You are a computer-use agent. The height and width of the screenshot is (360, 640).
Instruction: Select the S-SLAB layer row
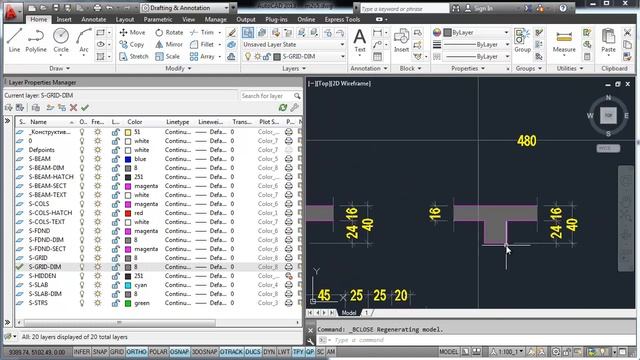[159, 285]
